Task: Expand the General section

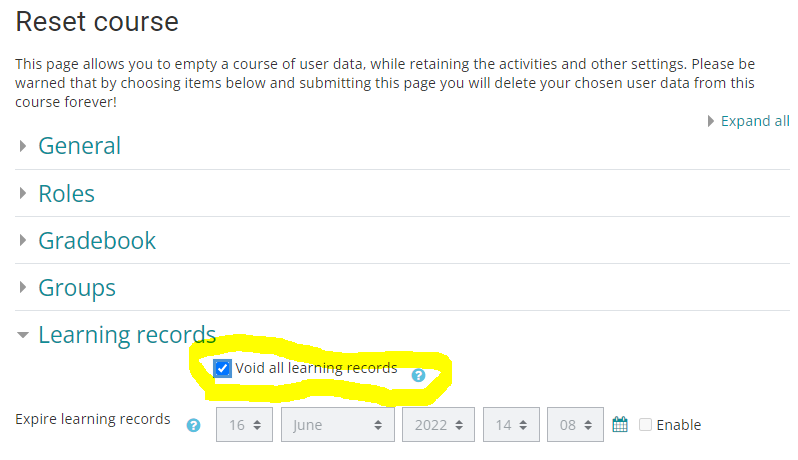Action: pyautogui.click(x=79, y=146)
